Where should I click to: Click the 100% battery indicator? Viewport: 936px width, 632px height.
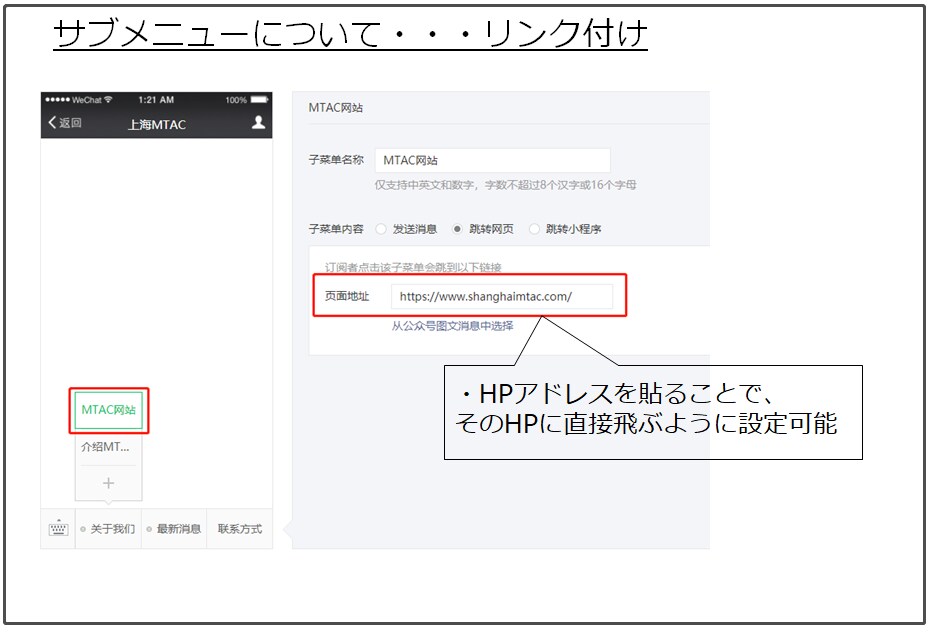[247, 100]
